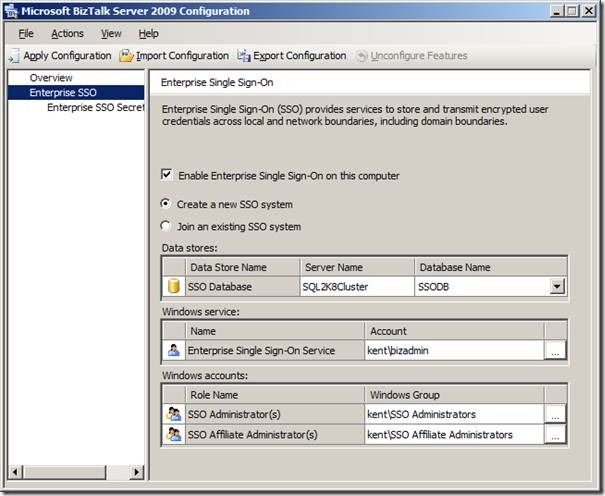Select Join an existing SSO system radio
Viewport: 605px width, 496px height.
tap(166, 226)
